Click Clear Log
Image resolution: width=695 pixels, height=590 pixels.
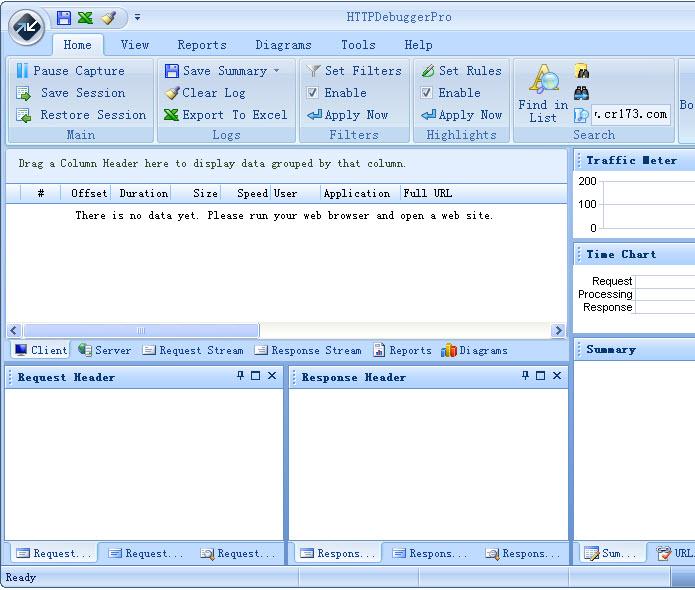point(205,93)
